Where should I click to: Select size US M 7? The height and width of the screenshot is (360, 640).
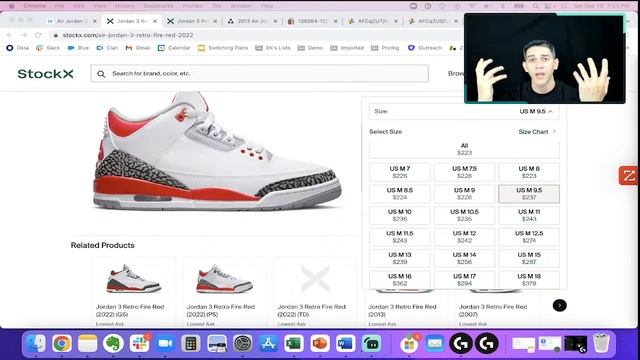pyautogui.click(x=400, y=172)
